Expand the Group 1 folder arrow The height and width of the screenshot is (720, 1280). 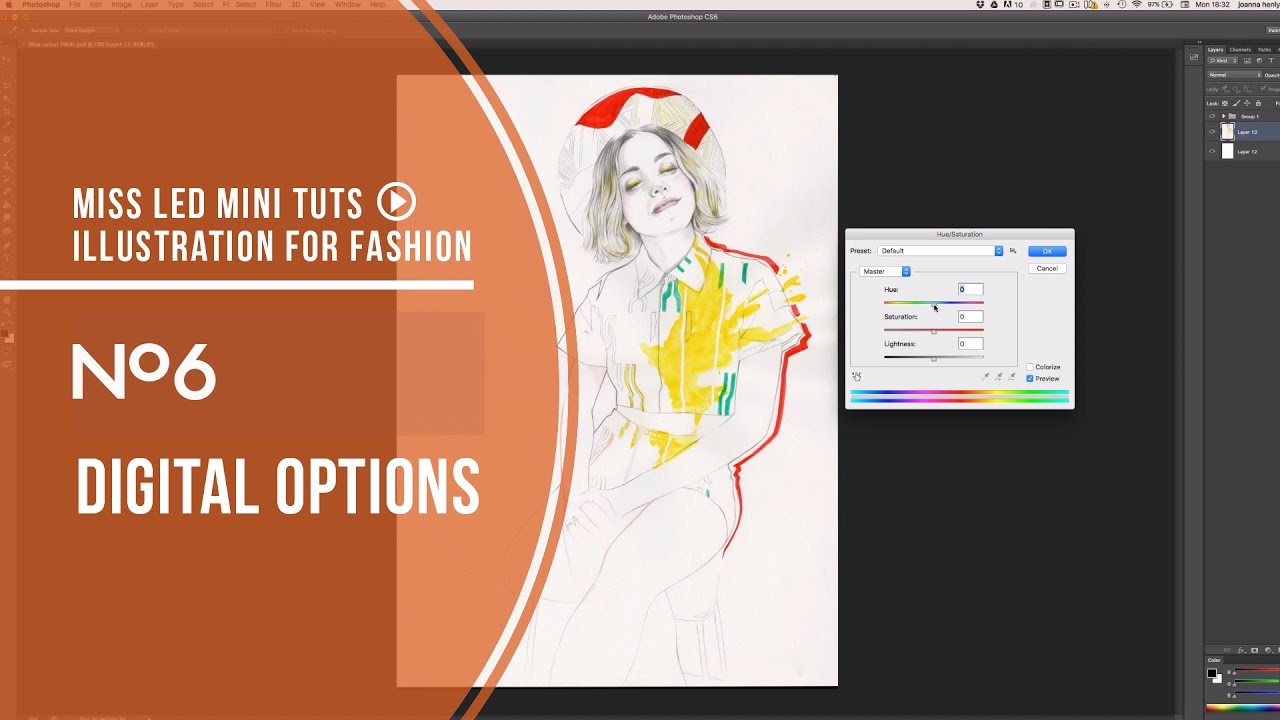[x=1223, y=116]
